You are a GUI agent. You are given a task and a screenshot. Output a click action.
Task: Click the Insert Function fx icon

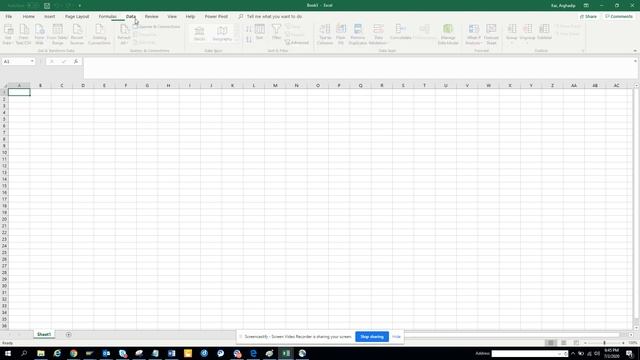tap(76, 61)
